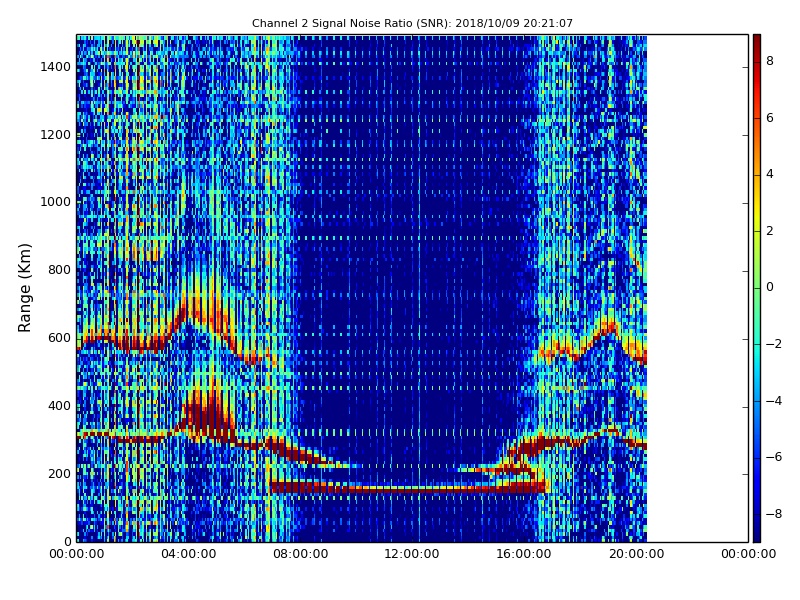This screenshot has height=600, width=800.
Task: Click the colorbar value 0 label
Action: [x=770, y=287]
